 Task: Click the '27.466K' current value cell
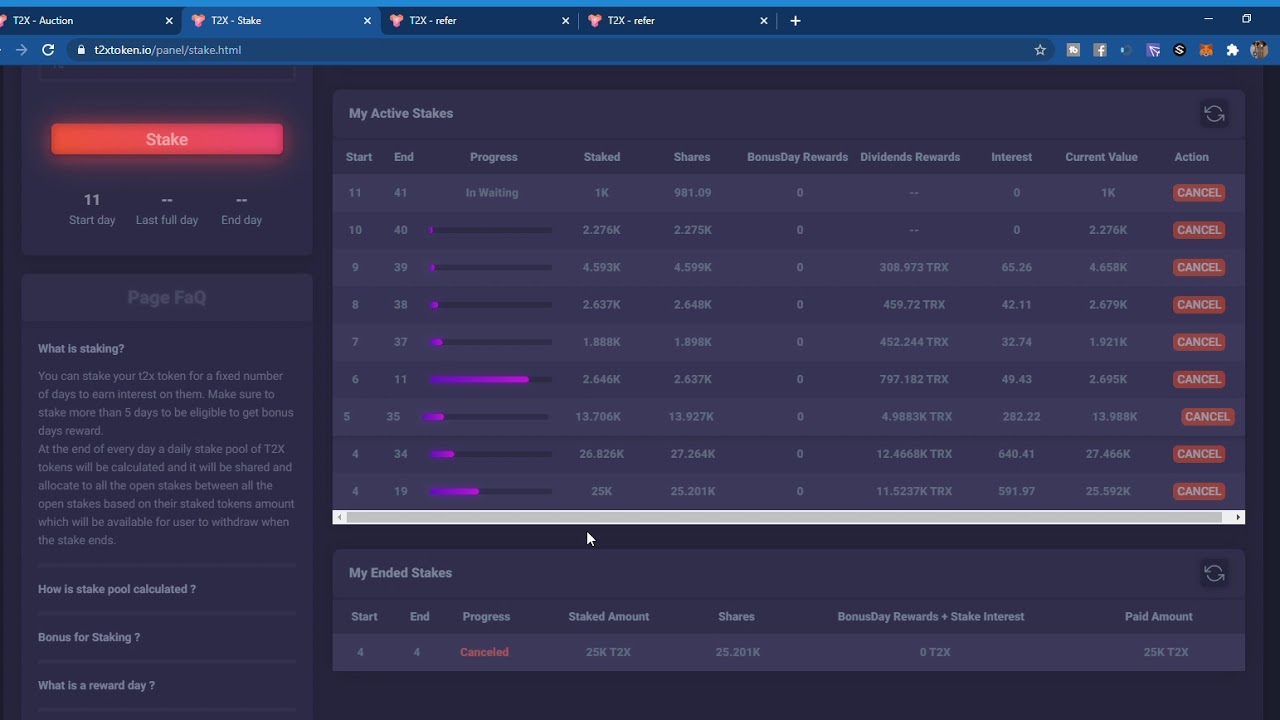pyautogui.click(x=1108, y=454)
